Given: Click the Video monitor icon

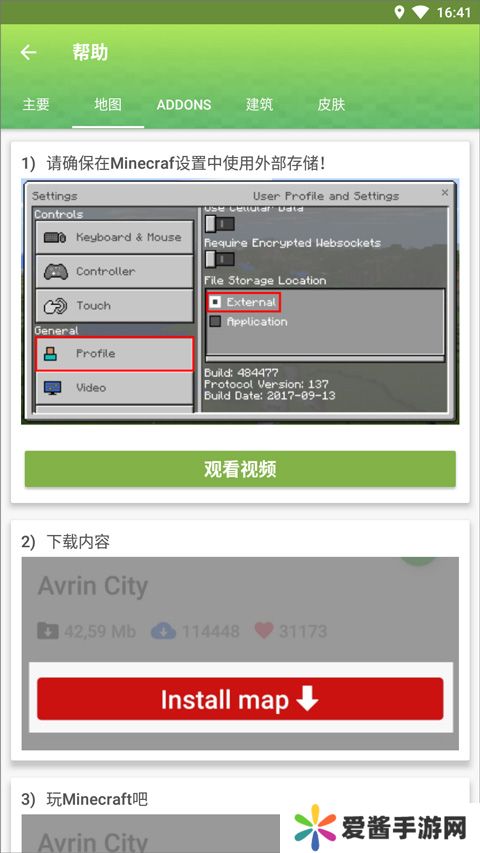Looking at the screenshot, I should [53, 388].
